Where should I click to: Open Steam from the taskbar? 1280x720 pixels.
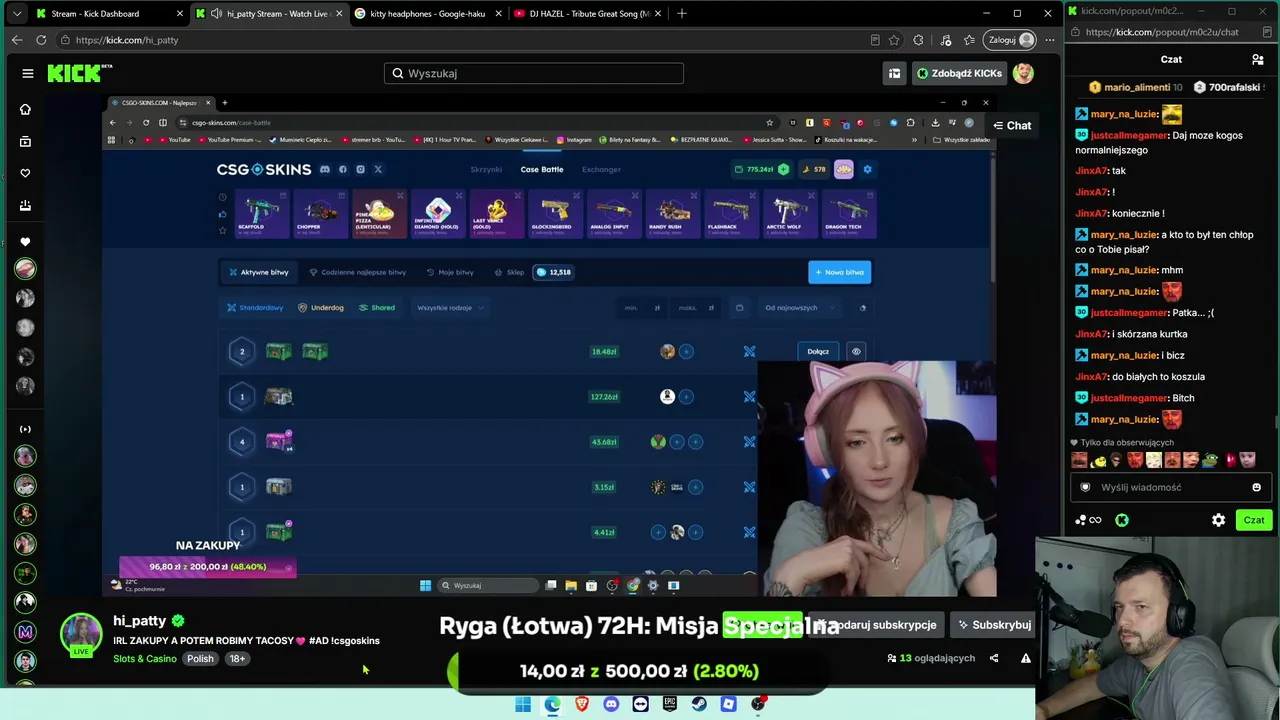pyautogui.click(x=699, y=704)
